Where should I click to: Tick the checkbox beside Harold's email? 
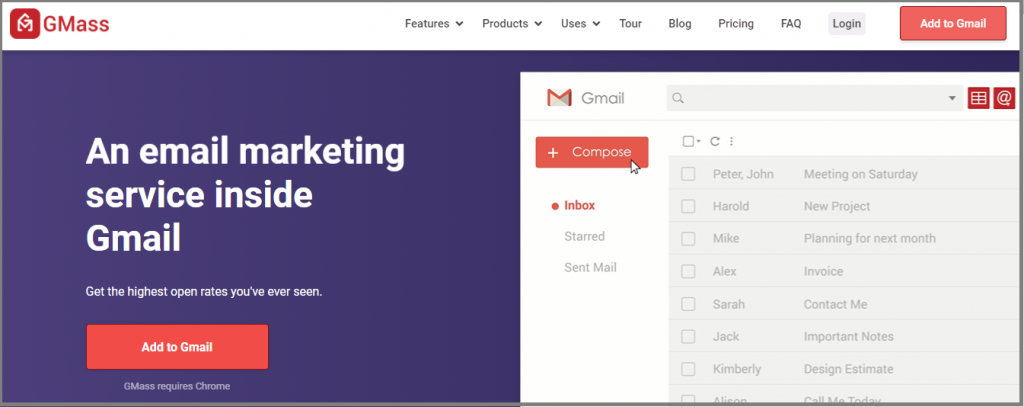pyautogui.click(x=688, y=206)
